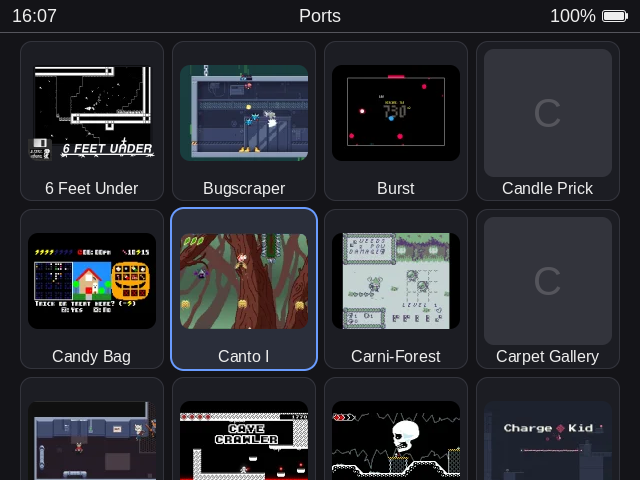Open the Cave Crawler game thumbnail
Viewport: 640px width, 480px height.
click(244, 440)
